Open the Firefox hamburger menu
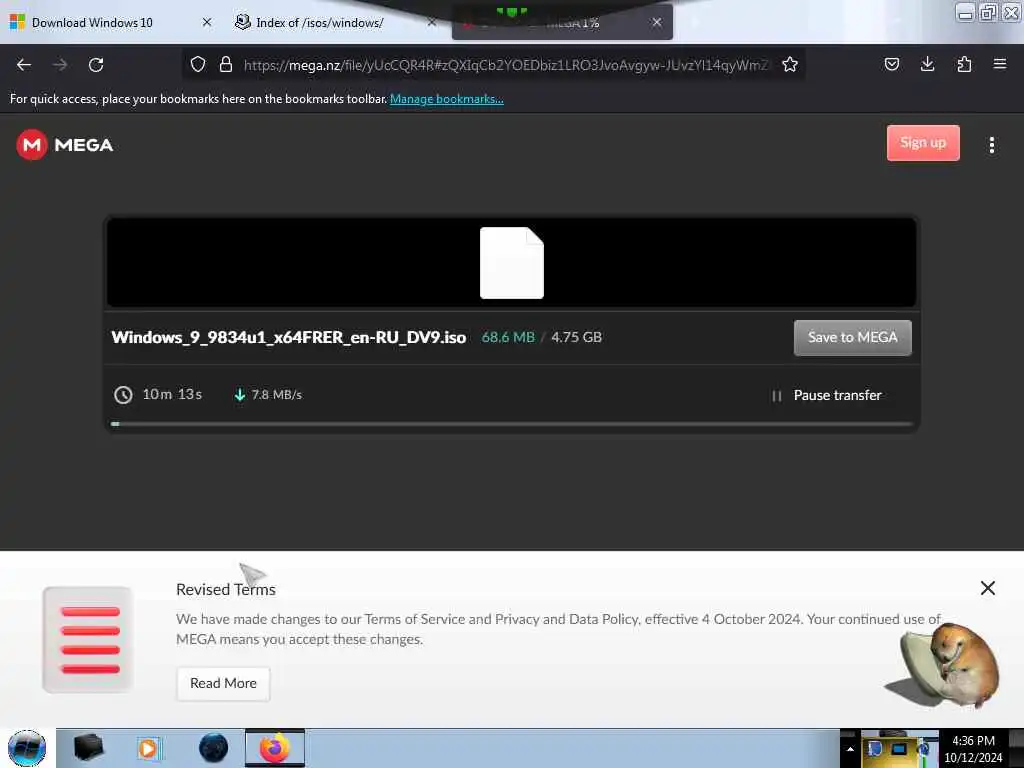 [x=1000, y=64]
